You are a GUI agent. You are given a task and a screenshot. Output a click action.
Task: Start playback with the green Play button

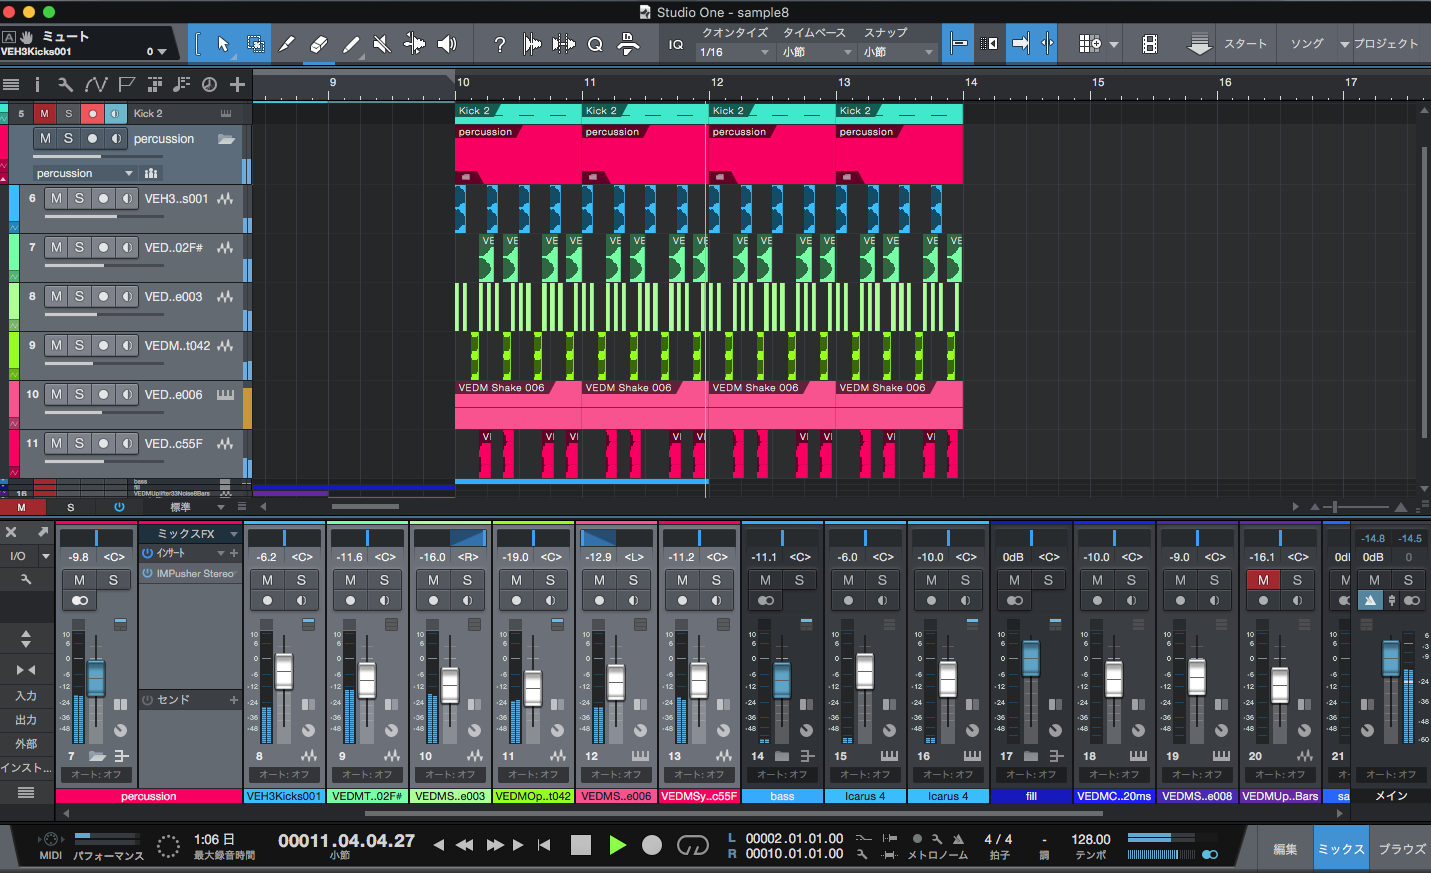617,845
